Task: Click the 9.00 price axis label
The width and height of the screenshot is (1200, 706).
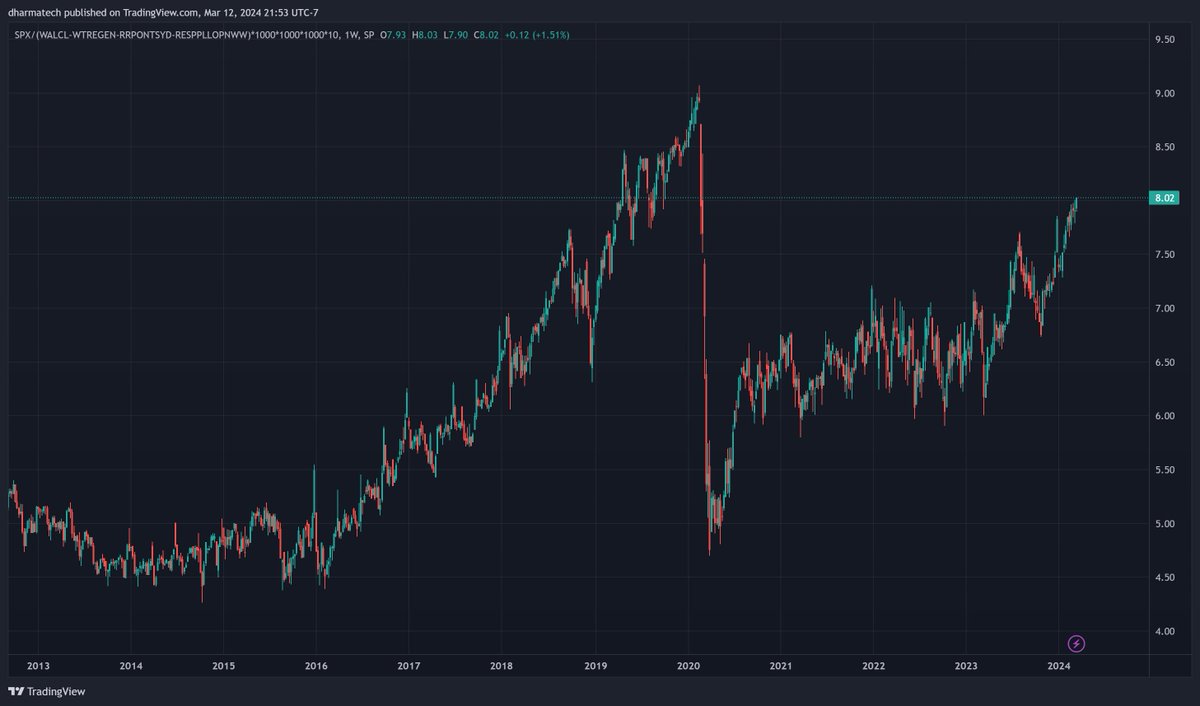Action: 1164,94
